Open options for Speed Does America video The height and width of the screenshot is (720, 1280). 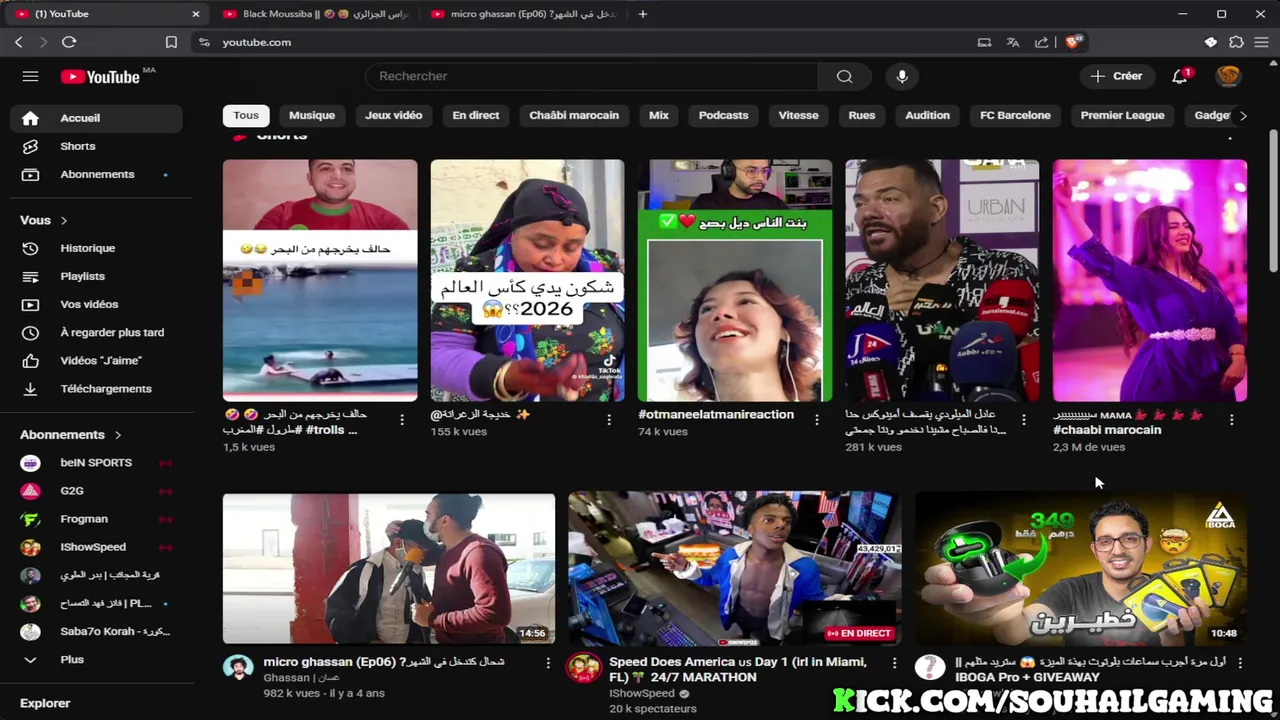pos(893,663)
